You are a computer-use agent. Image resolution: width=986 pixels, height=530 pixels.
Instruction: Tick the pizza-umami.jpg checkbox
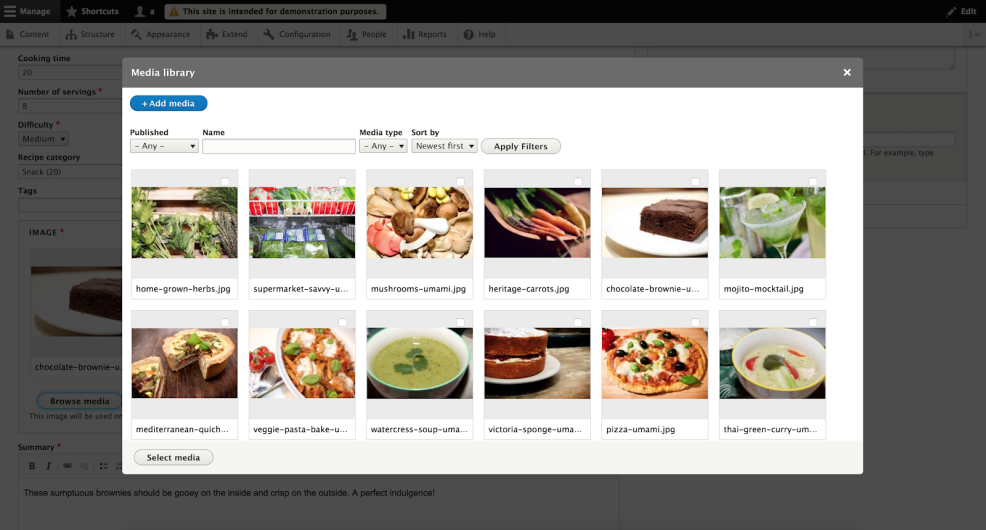tap(695, 322)
